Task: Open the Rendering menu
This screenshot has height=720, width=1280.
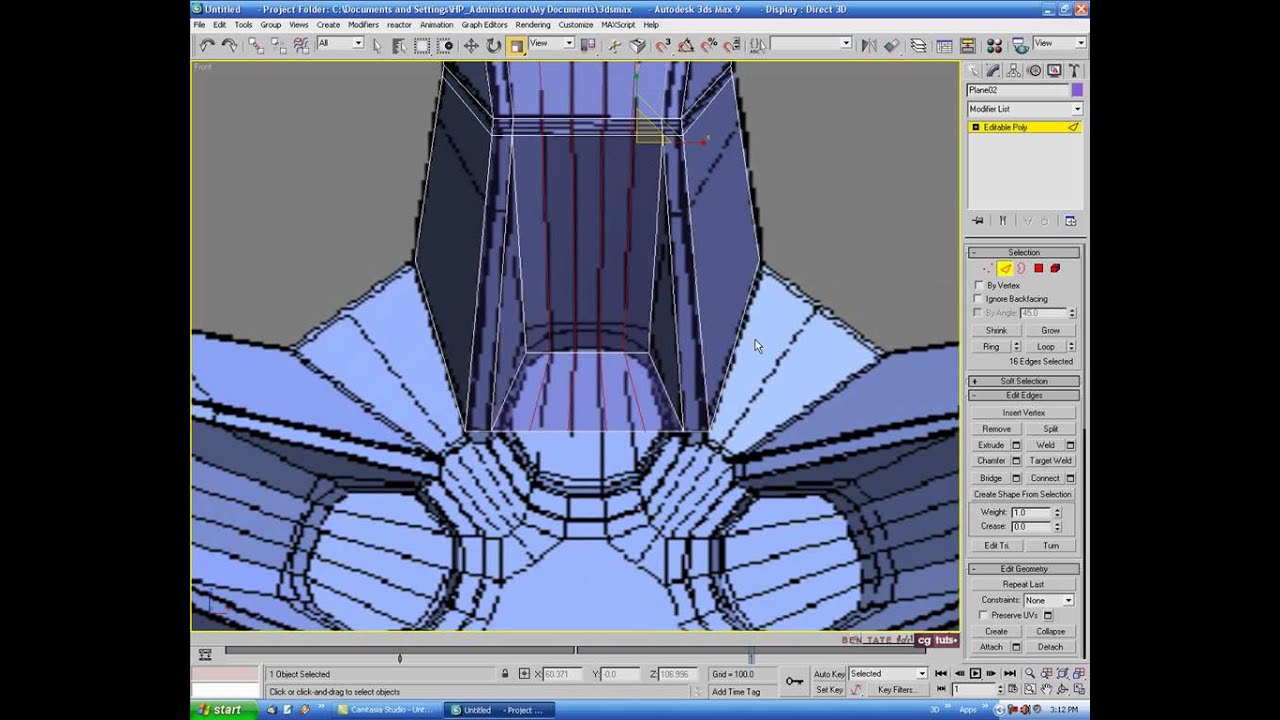Action: [533, 24]
